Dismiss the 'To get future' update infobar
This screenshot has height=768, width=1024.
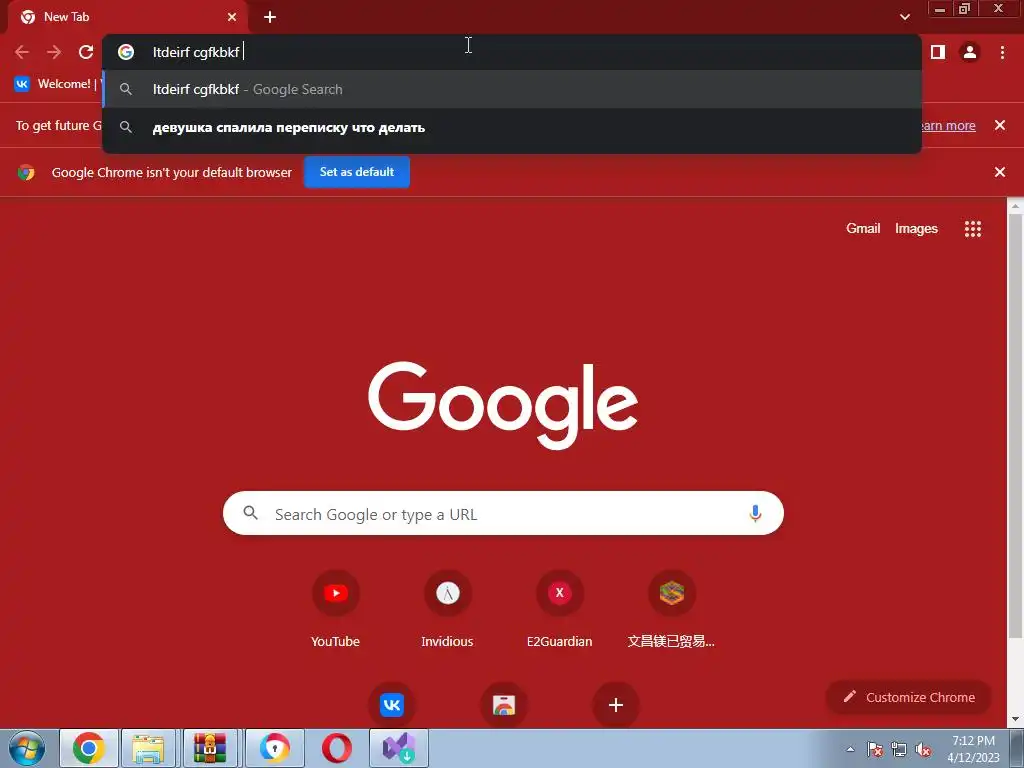(x=1000, y=125)
